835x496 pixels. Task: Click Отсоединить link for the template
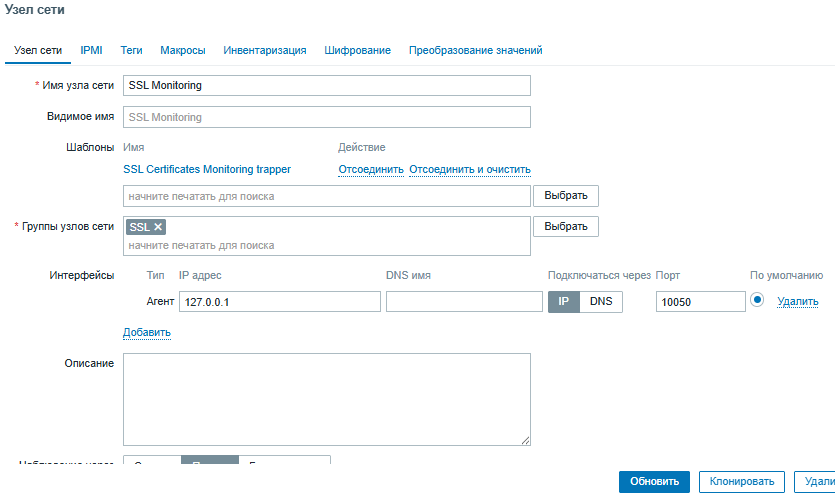pos(371,169)
